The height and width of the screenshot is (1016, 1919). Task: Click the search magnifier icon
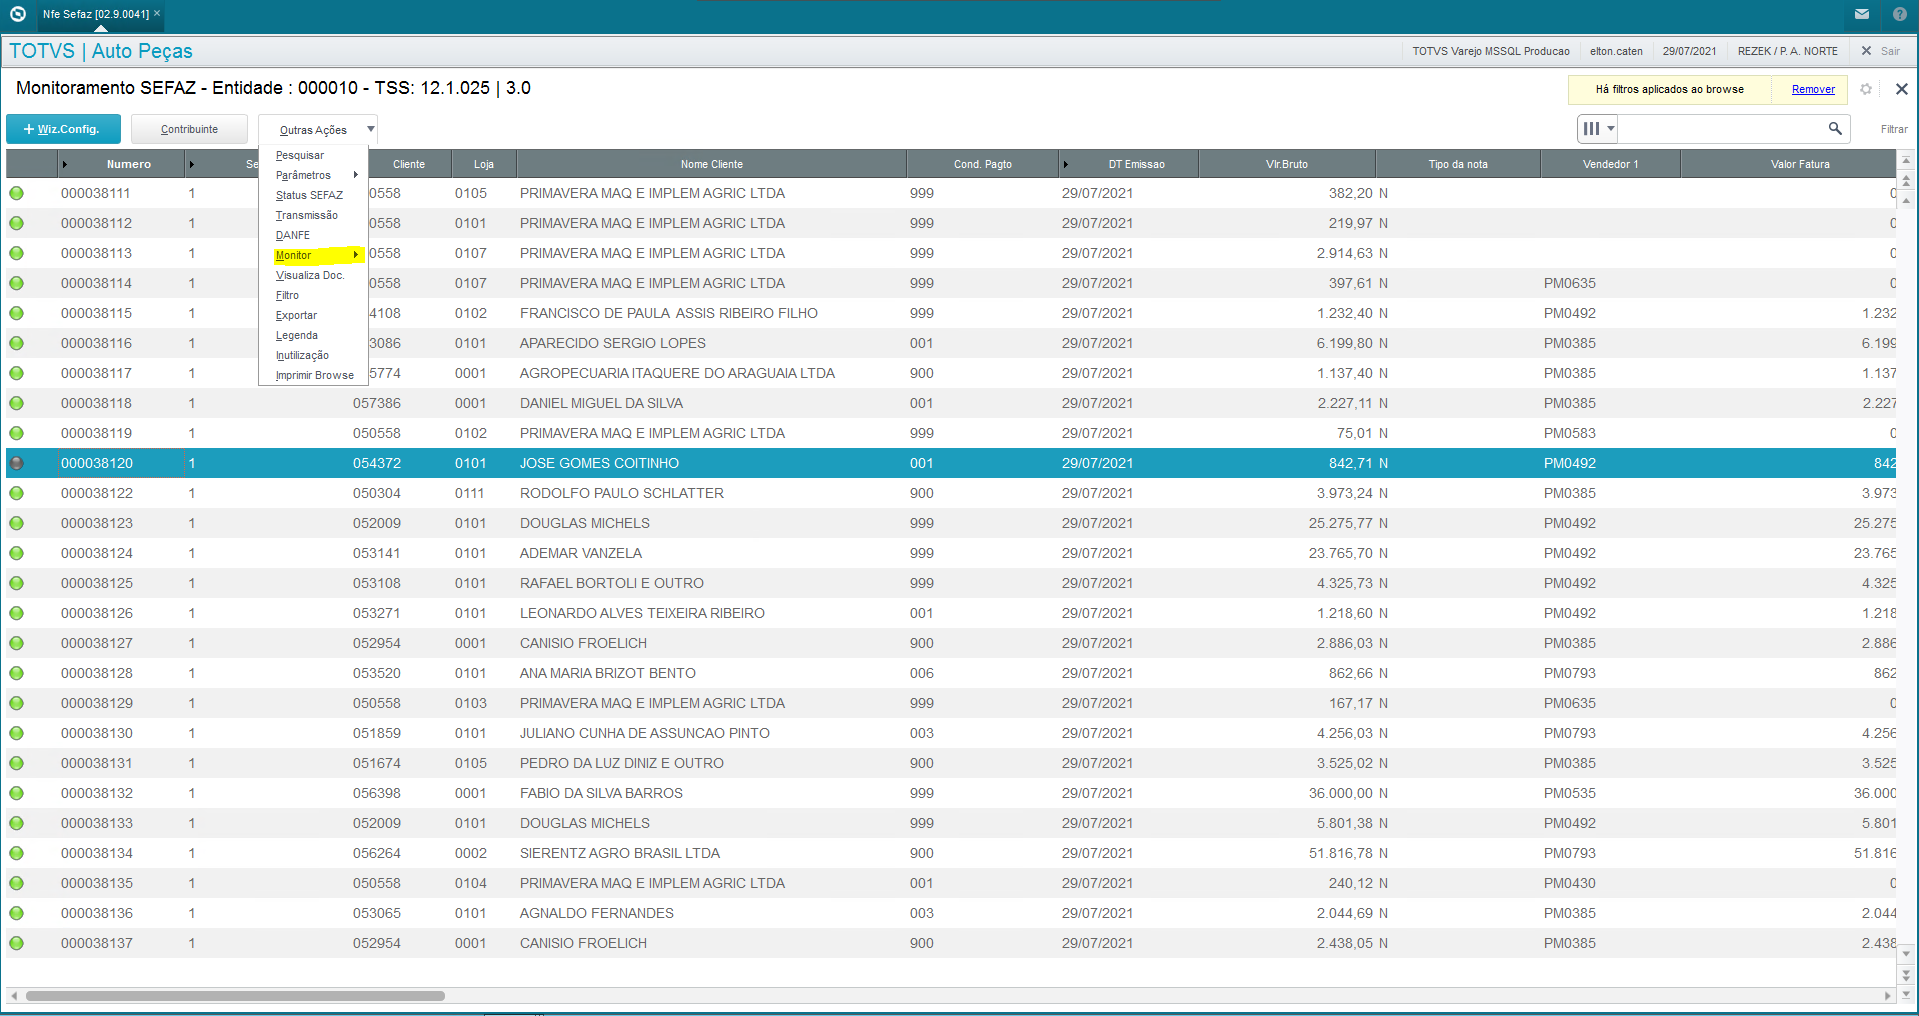pyautogui.click(x=1835, y=128)
